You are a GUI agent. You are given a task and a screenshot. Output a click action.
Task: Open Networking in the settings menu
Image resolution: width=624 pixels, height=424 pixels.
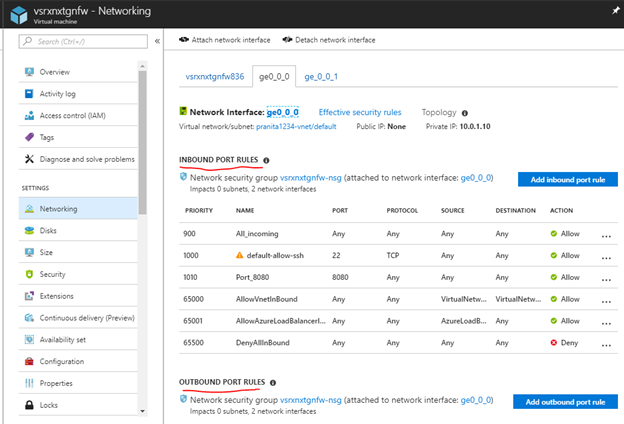click(78, 209)
